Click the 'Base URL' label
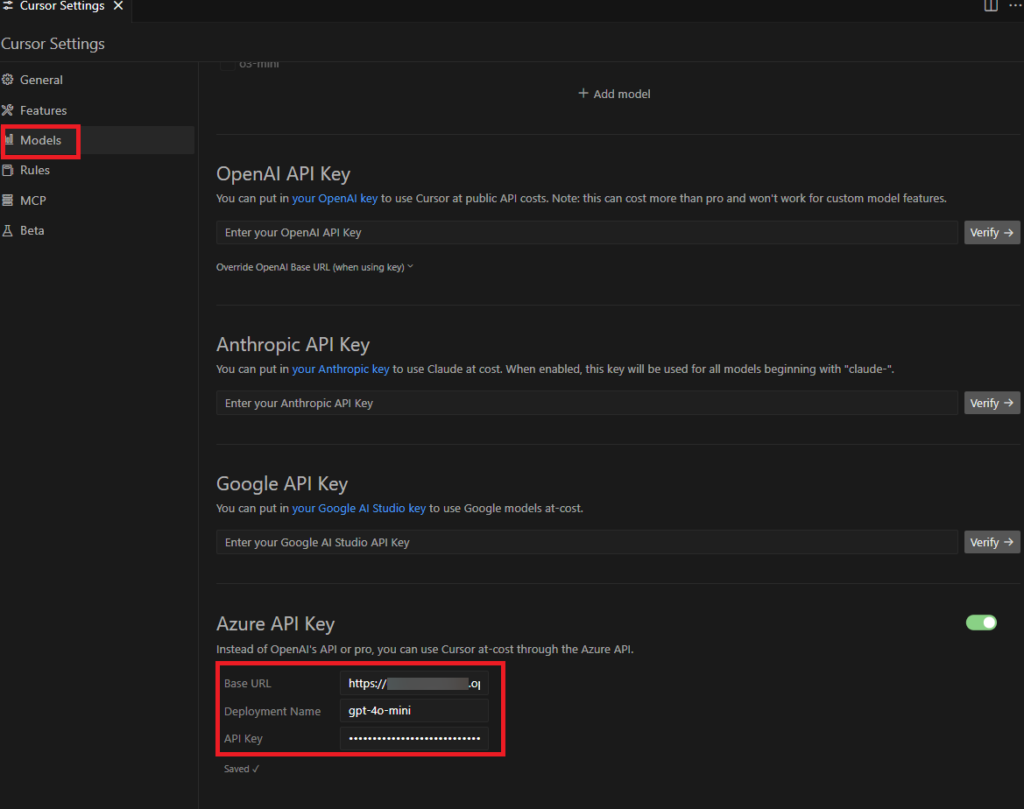Image resolution: width=1024 pixels, height=809 pixels. point(248,684)
